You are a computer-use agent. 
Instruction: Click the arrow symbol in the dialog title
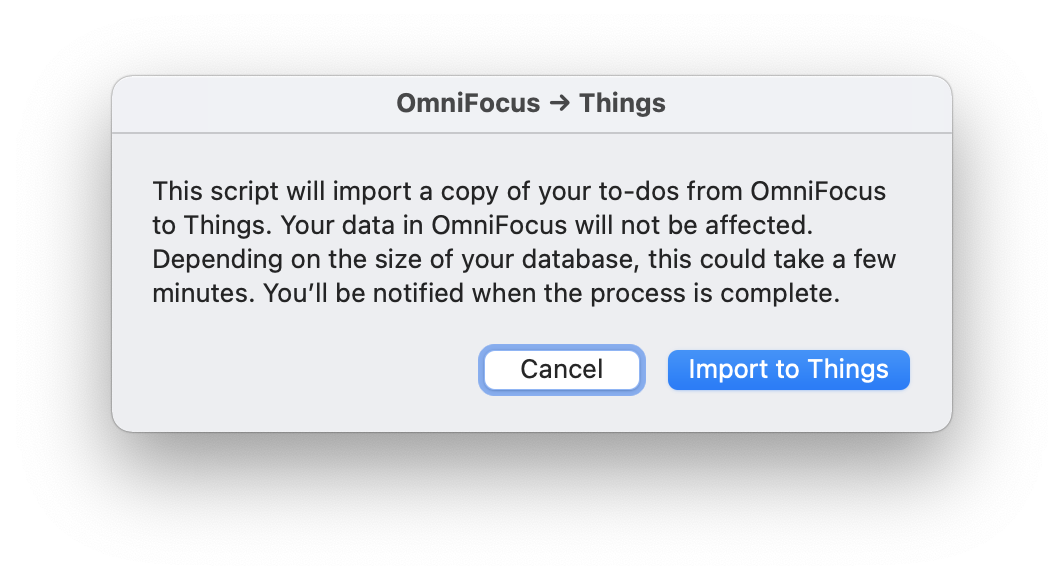coord(560,103)
